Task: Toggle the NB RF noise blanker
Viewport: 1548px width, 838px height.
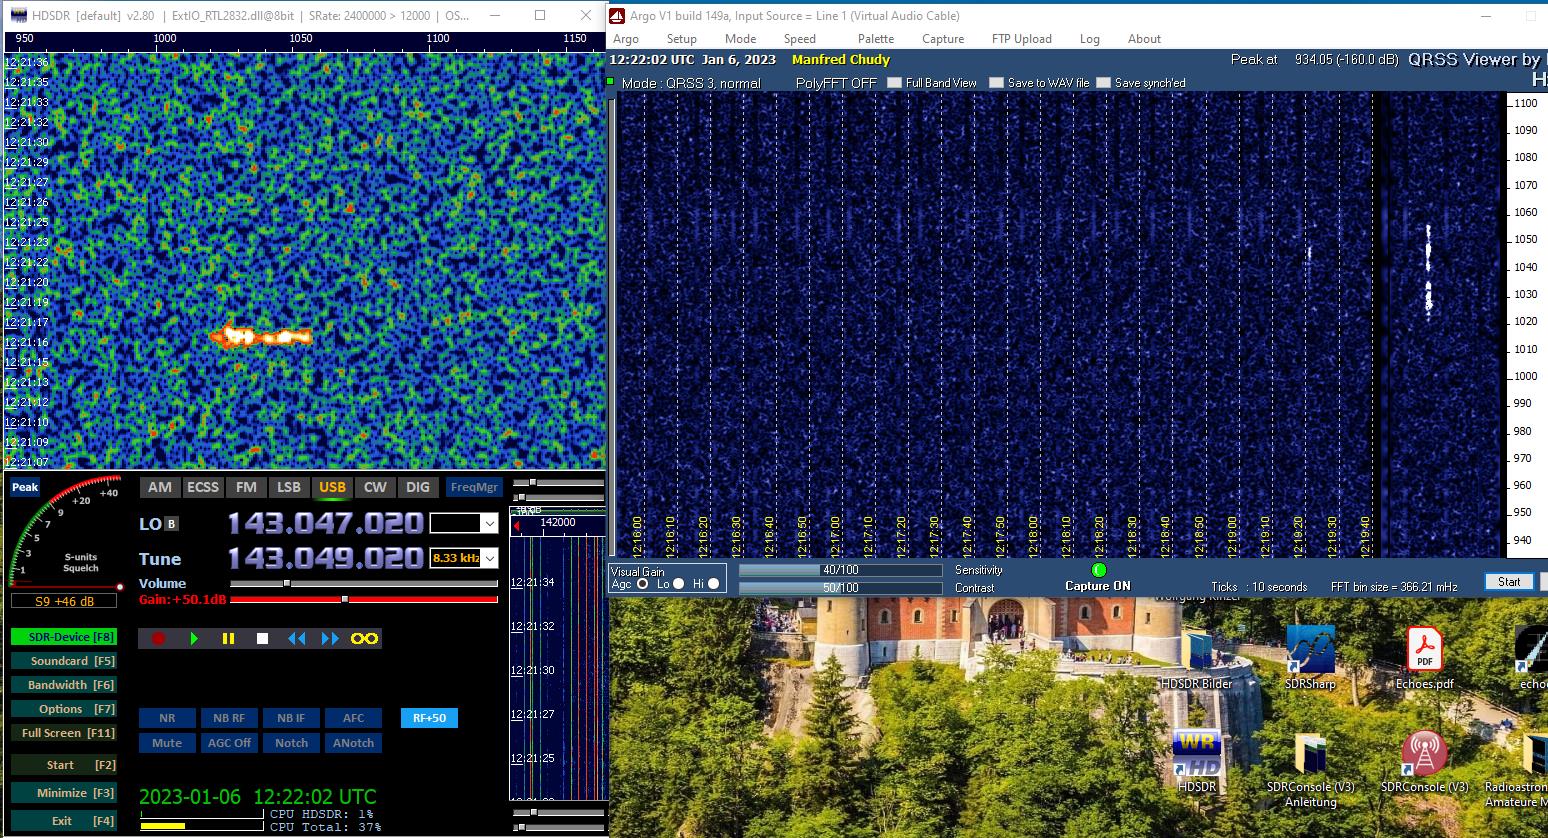Action: click(x=229, y=718)
